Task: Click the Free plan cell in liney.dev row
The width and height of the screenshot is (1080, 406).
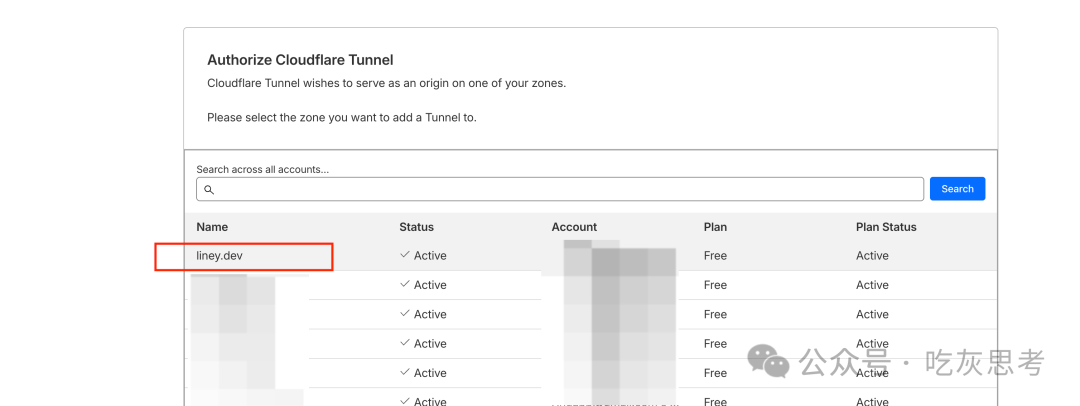Action: [715, 256]
